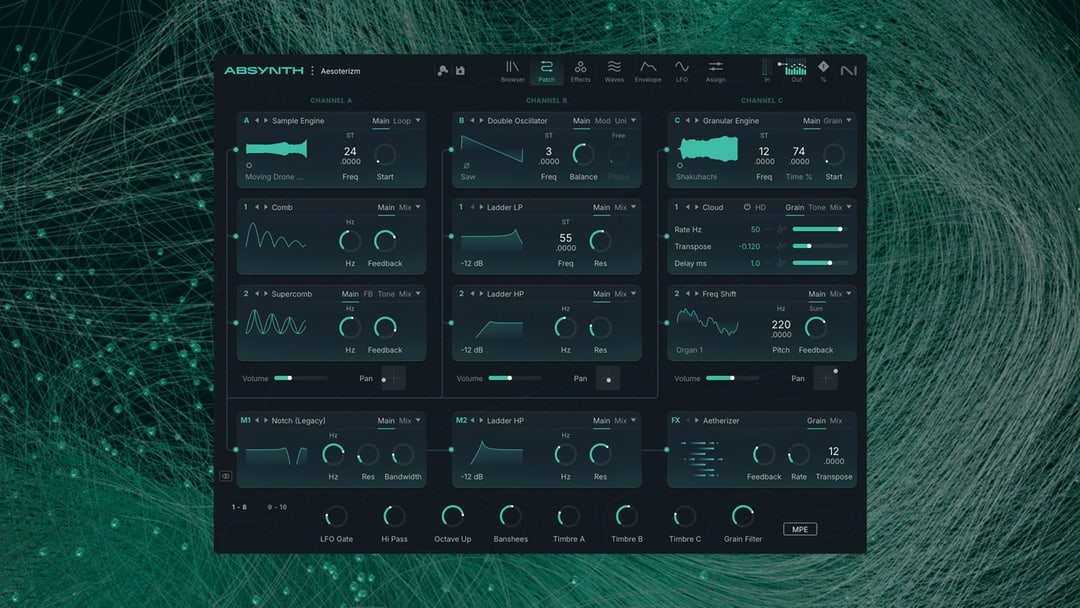Switch to the Tone tab in Supercomb
Viewport: 1080px width, 608px height.
point(386,294)
